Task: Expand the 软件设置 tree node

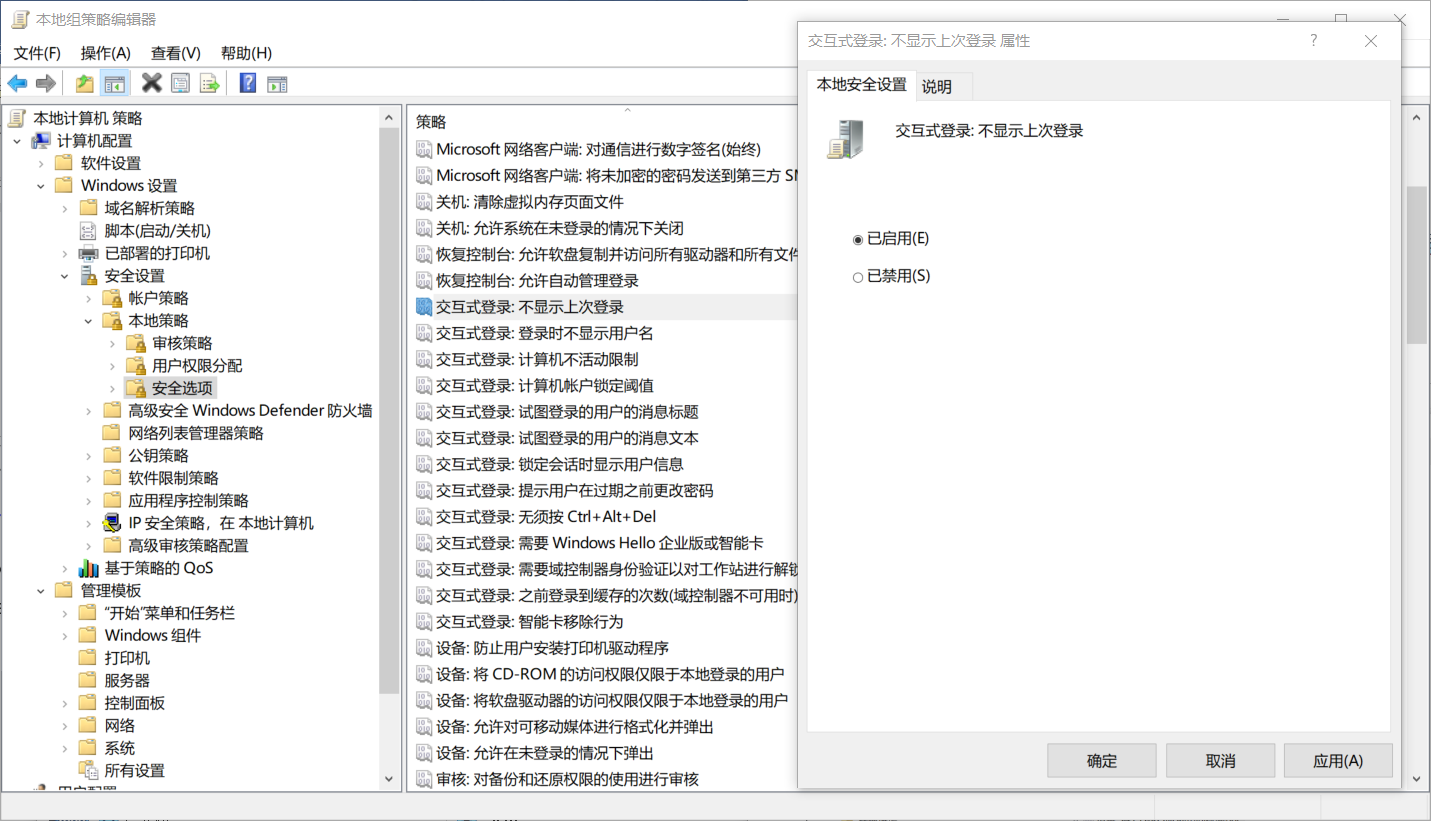Action: pos(41,163)
